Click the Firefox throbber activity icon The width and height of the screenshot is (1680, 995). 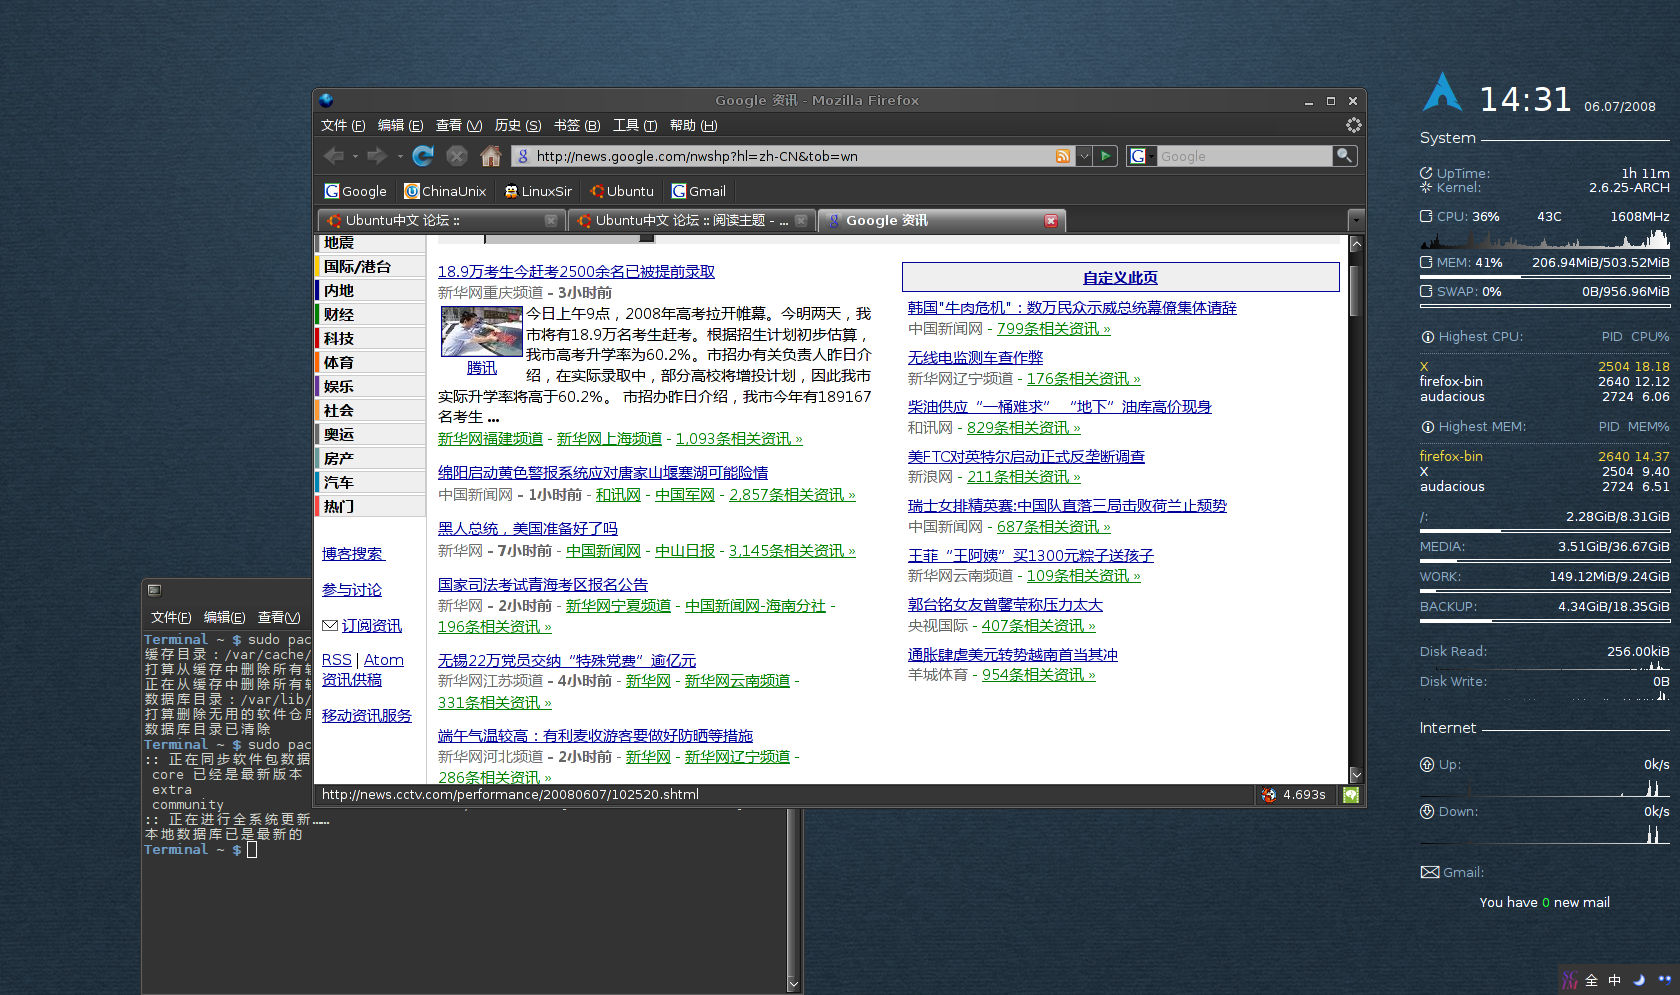pyautogui.click(x=1353, y=125)
